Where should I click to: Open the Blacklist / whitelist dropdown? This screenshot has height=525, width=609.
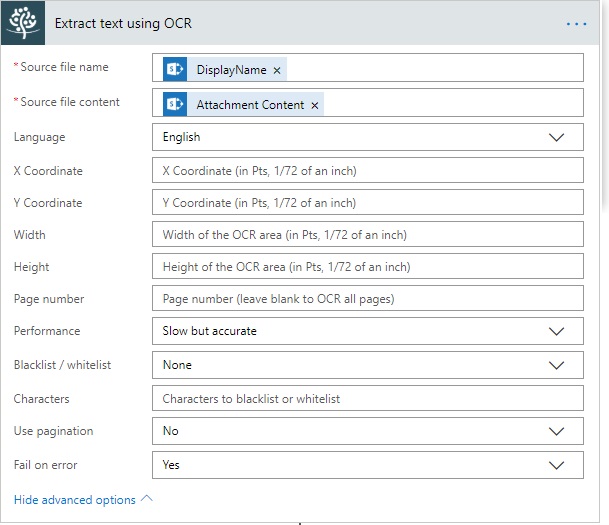click(557, 365)
